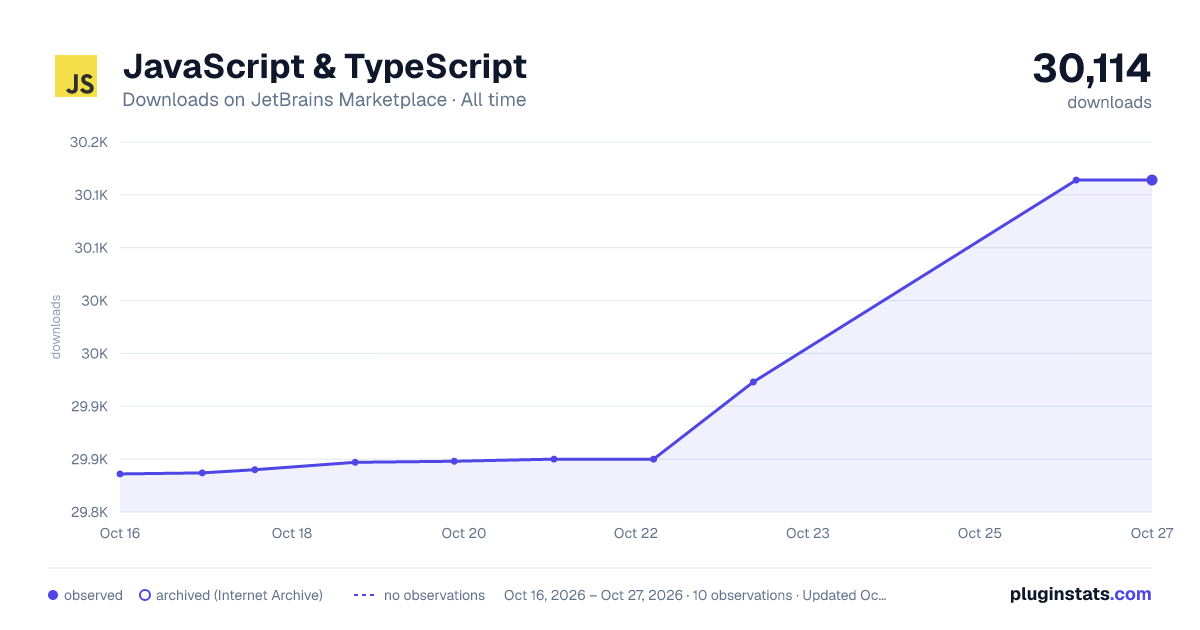Select the data point nearest the Oct 22 label
This screenshot has width=1200, height=630.
653,459
